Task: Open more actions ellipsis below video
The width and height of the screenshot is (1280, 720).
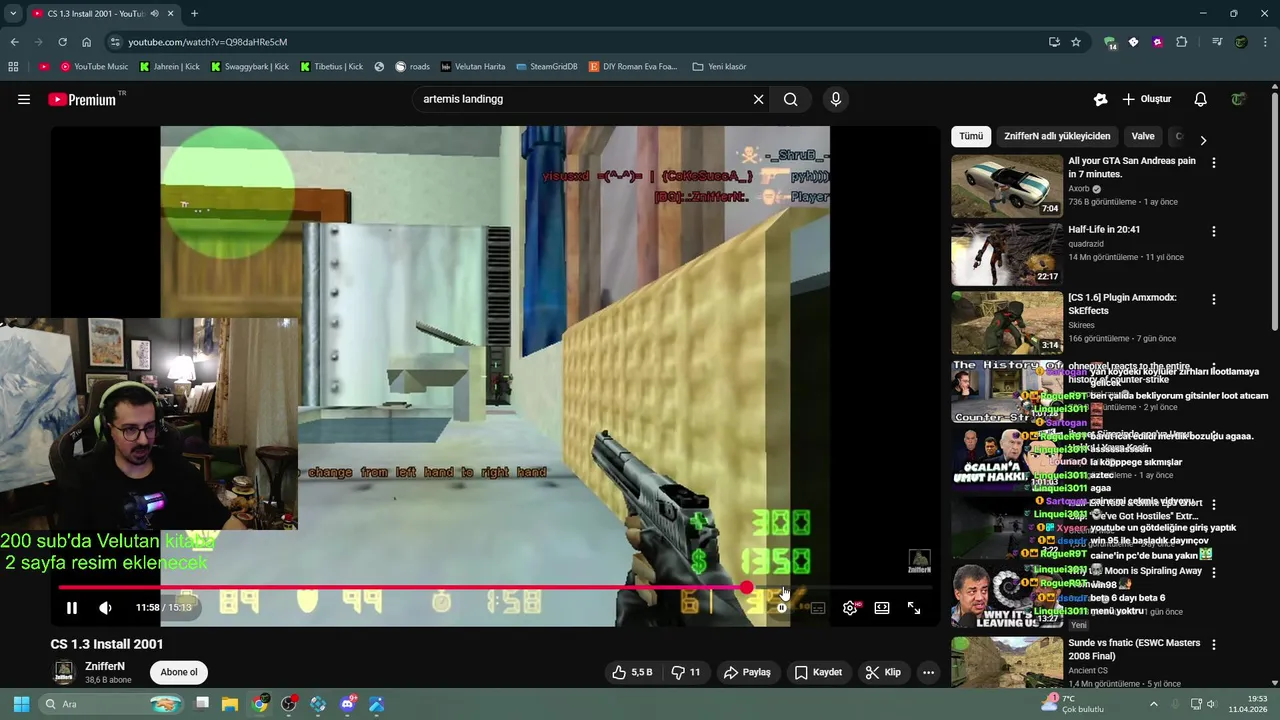Action: tap(928, 672)
